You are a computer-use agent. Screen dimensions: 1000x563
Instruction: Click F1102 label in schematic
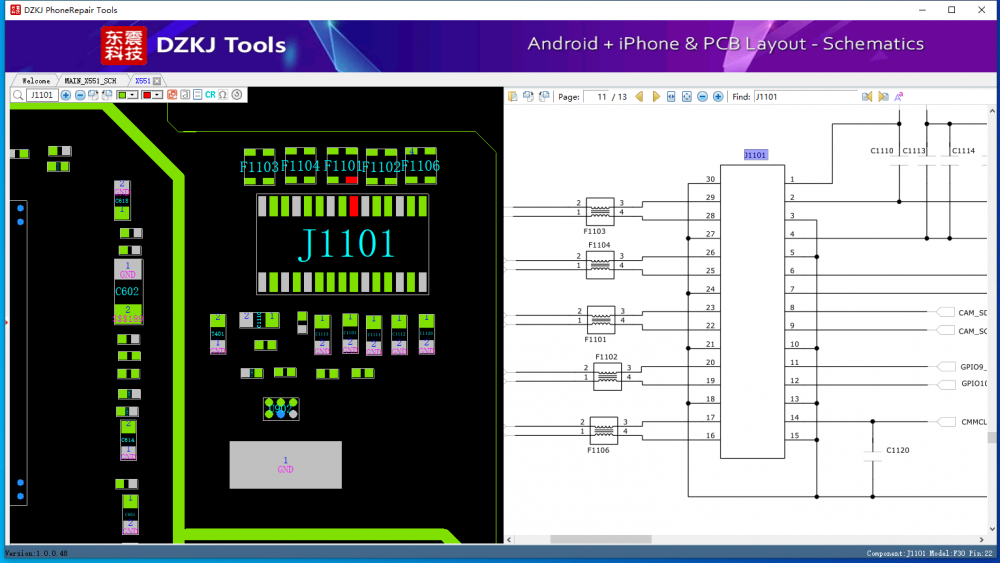607,357
